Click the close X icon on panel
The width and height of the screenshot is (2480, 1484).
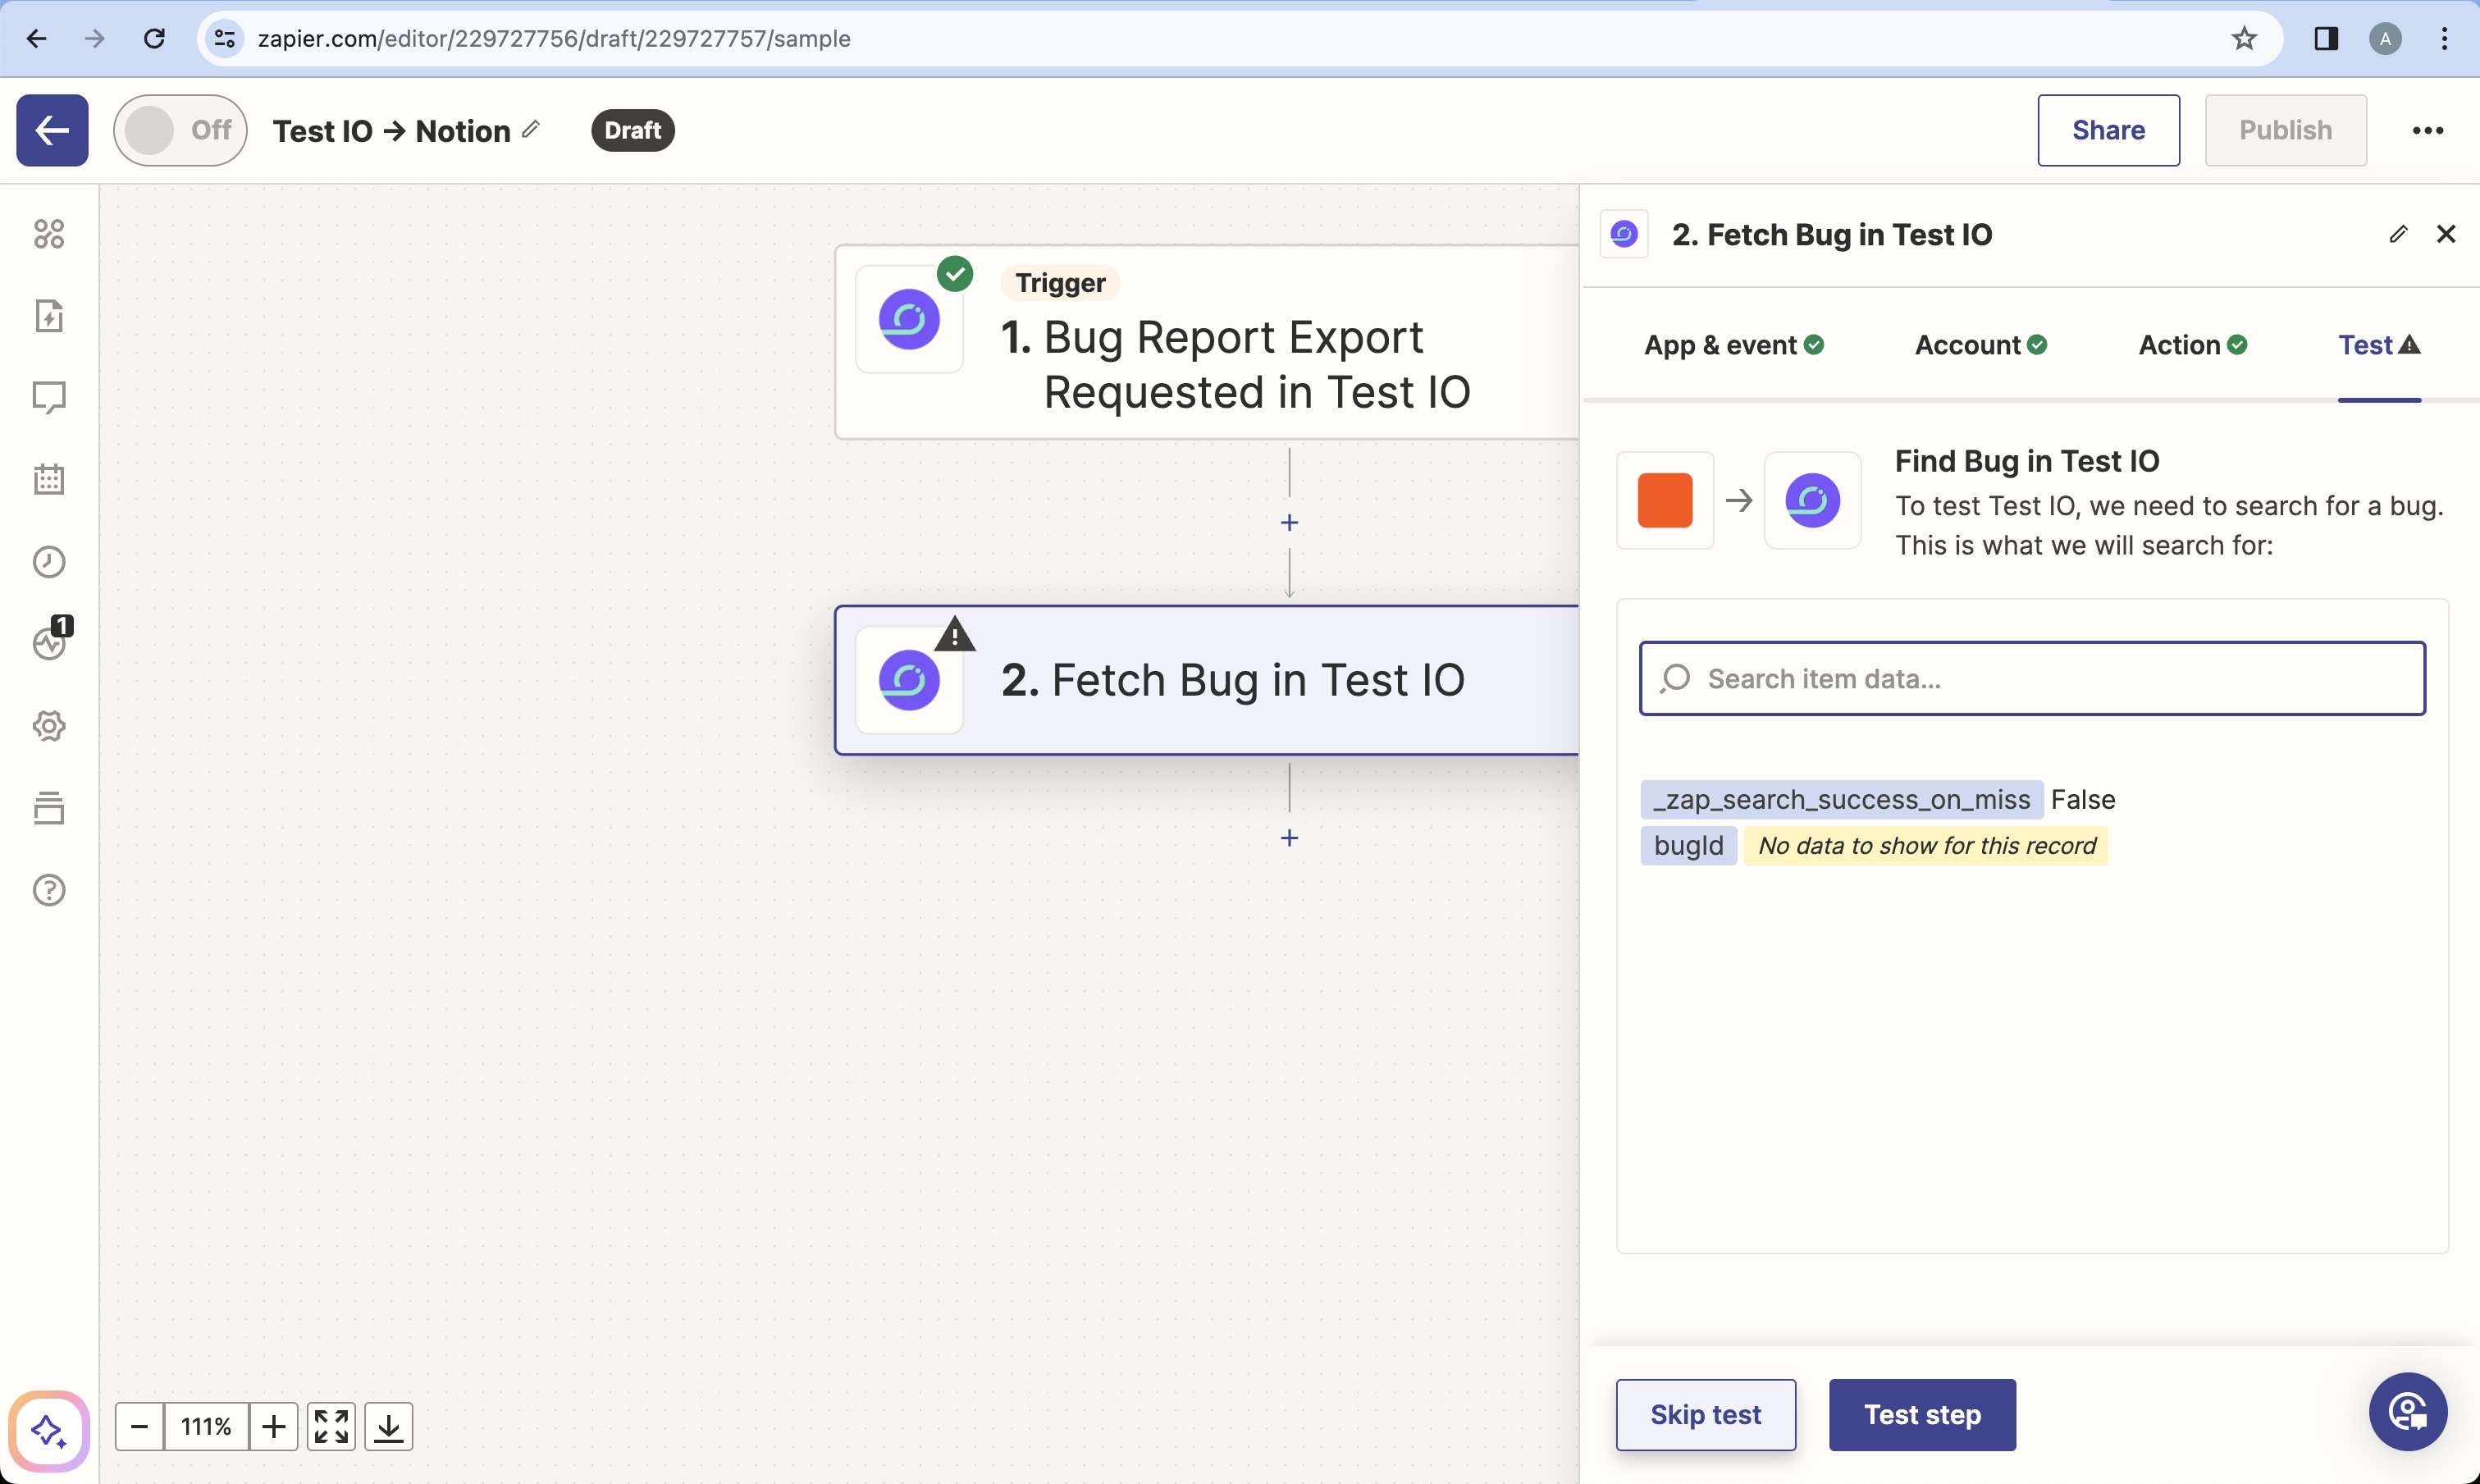[2446, 233]
